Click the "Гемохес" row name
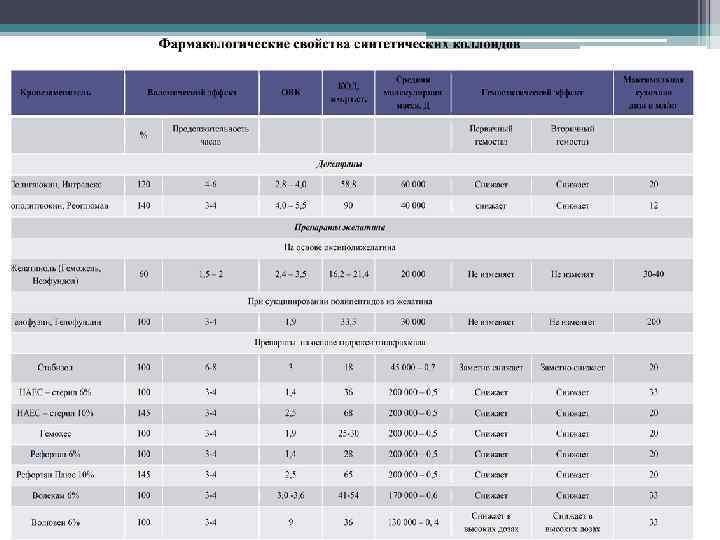Screen dimensions: 720x540 tap(55, 433)
